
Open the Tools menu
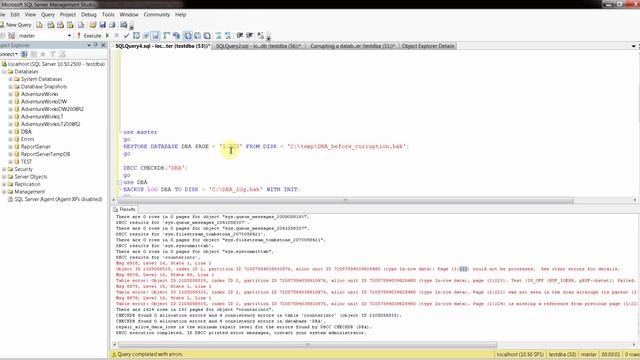pos(108,14)
